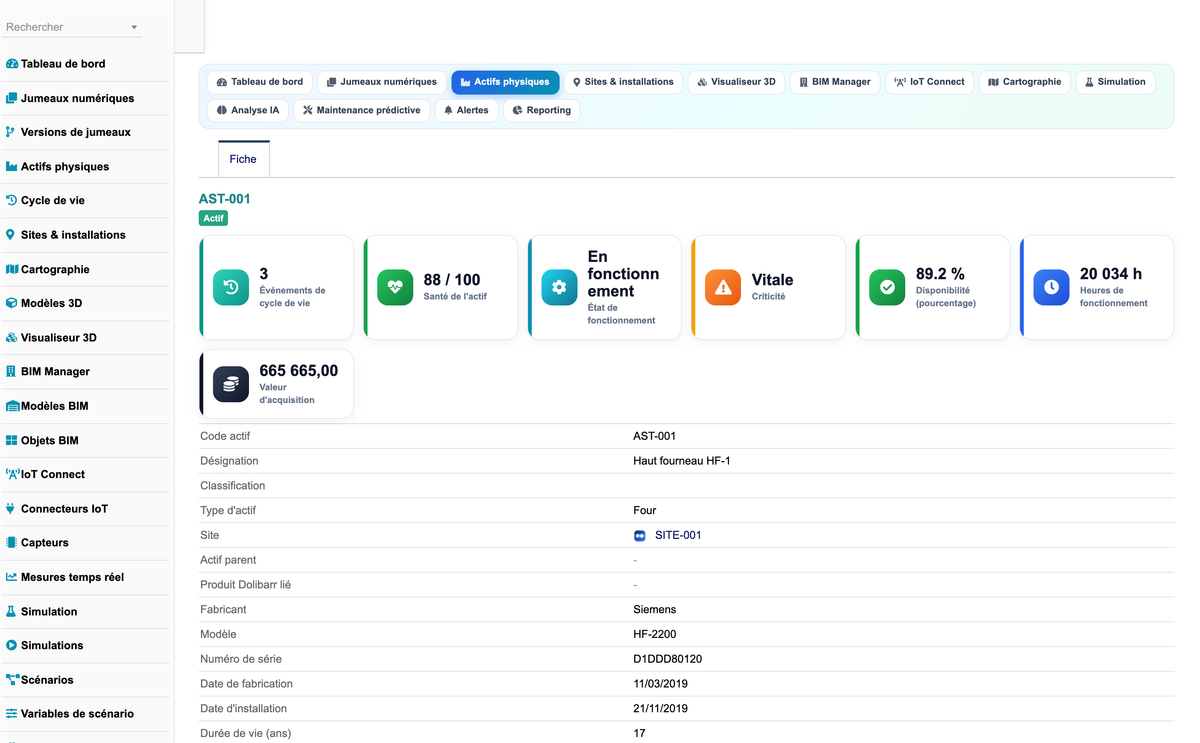Click the checkmark icon on Disponibilité card

tap(887, 288)
